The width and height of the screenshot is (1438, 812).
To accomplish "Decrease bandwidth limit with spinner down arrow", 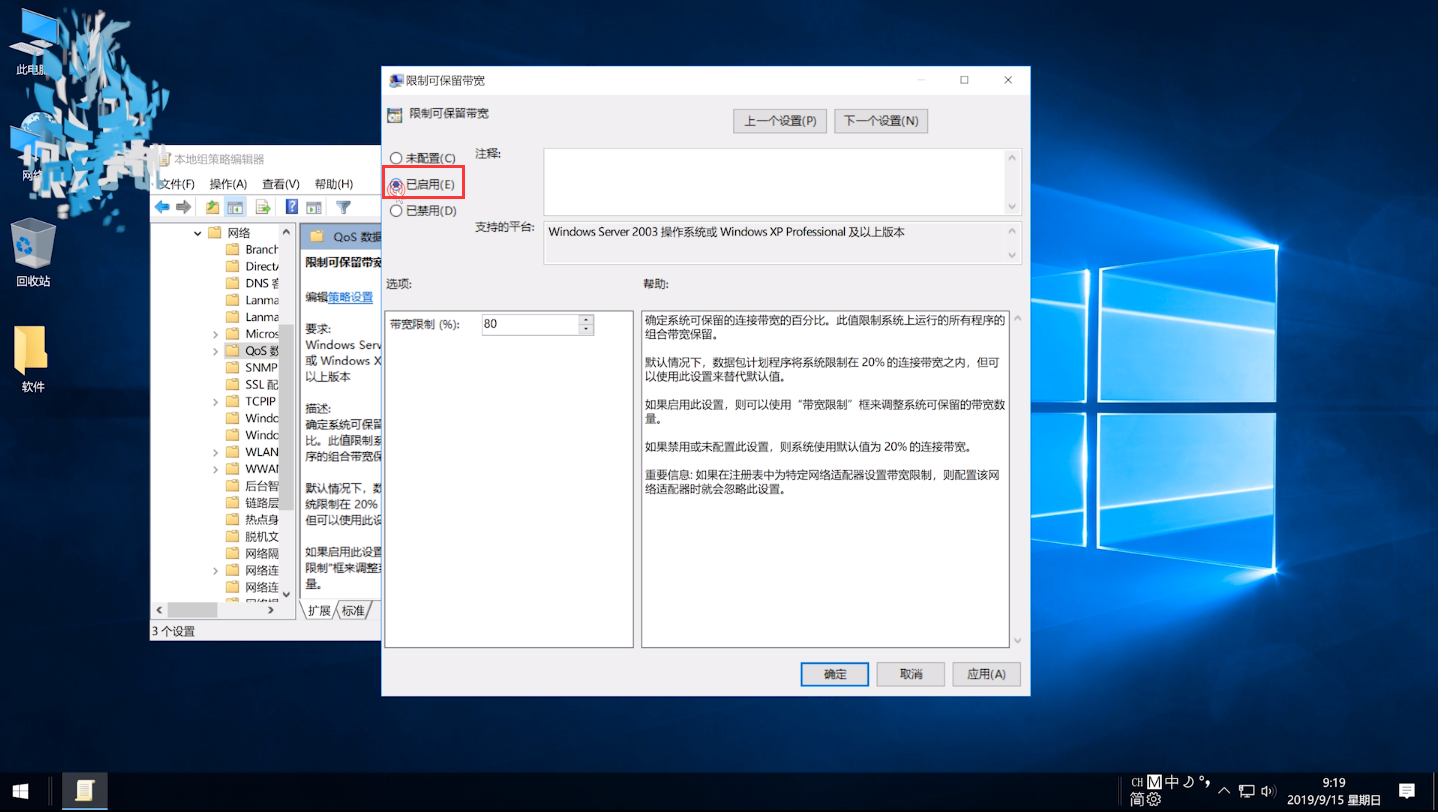I will click(x=586, y=329).
